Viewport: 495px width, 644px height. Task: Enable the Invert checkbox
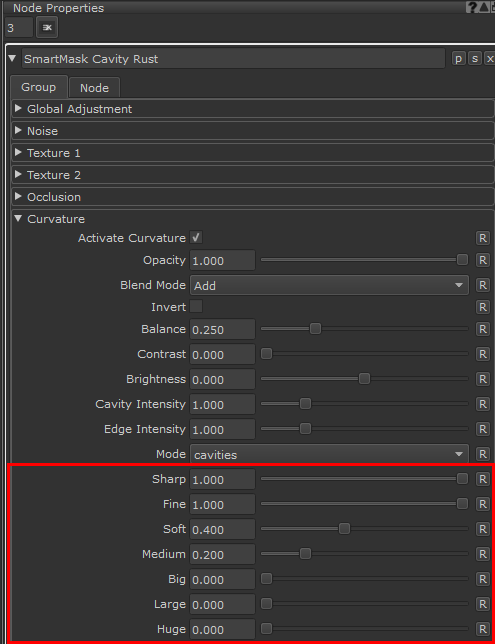(196, 306)
